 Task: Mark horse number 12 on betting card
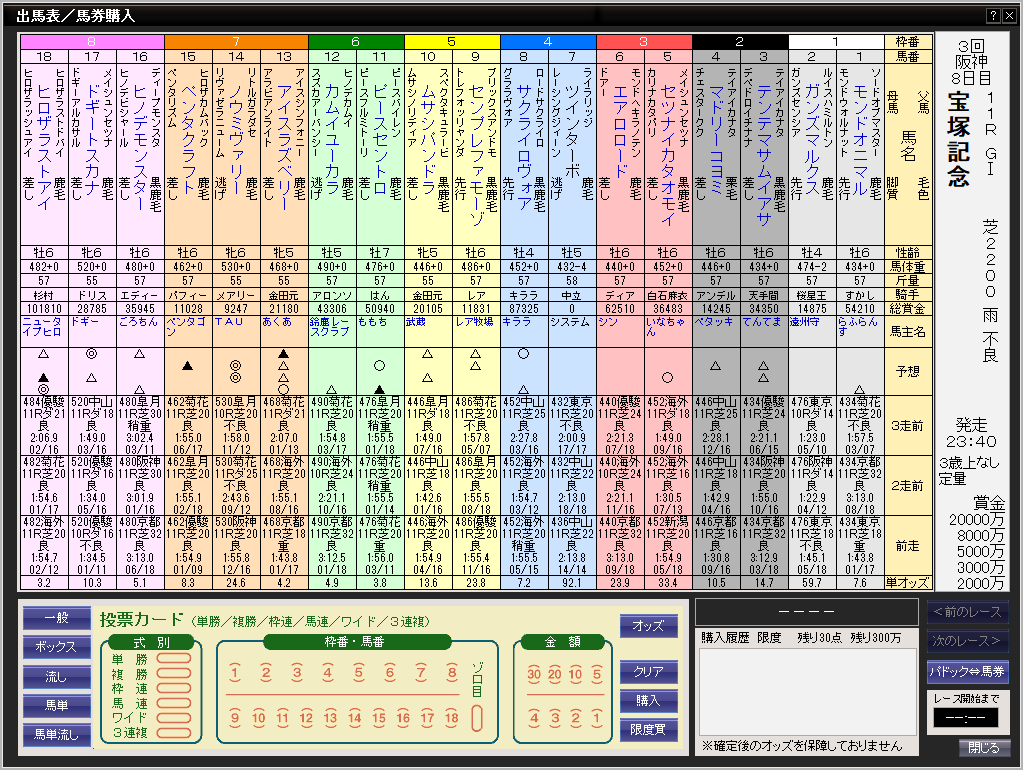pos(306,718)
